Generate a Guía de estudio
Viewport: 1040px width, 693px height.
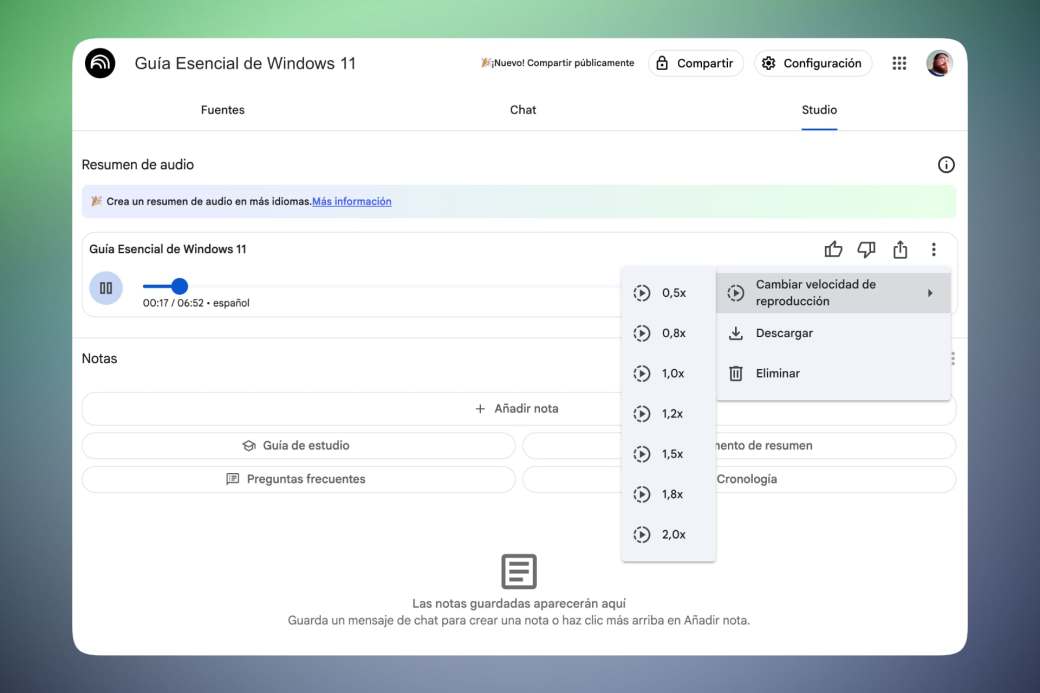coord(298,446)
